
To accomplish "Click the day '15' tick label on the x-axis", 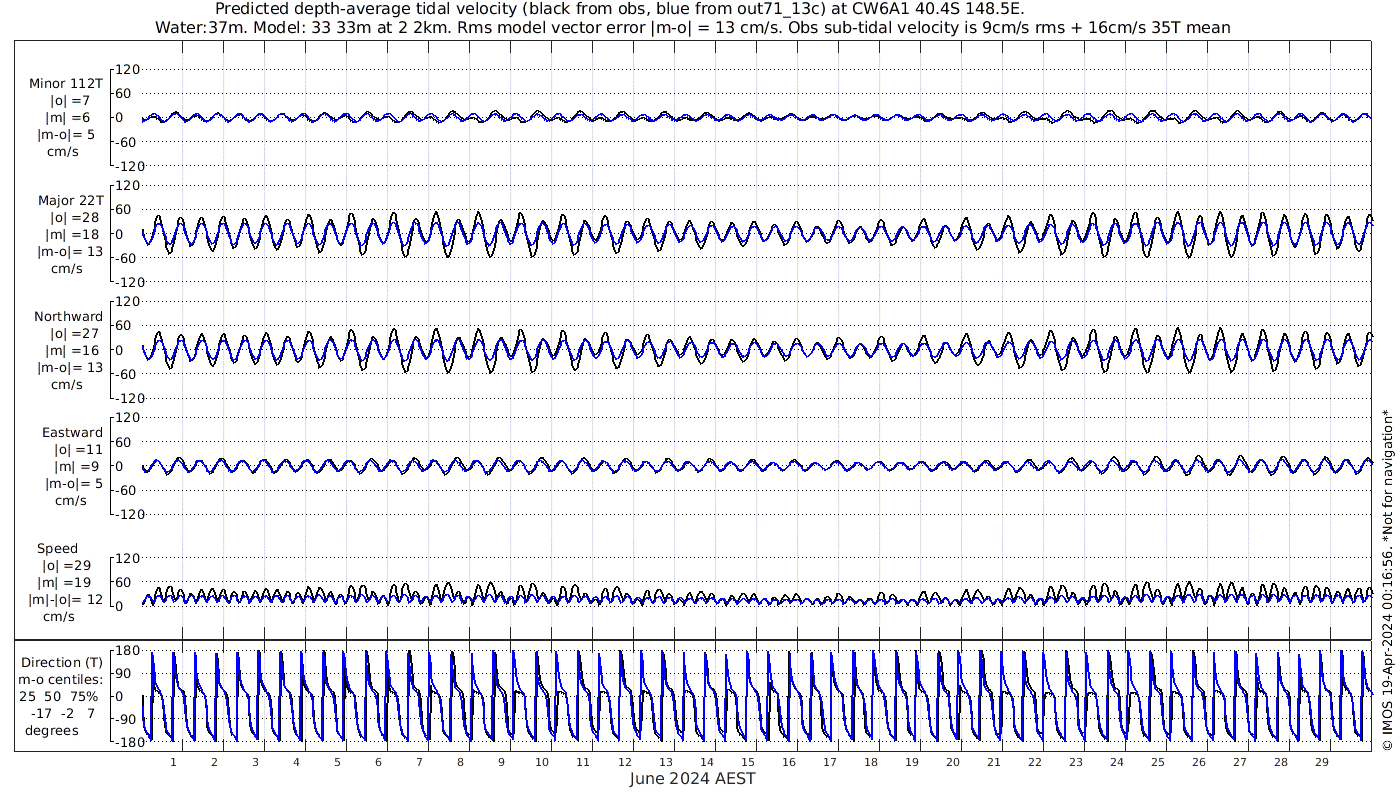I will [748, 761].
